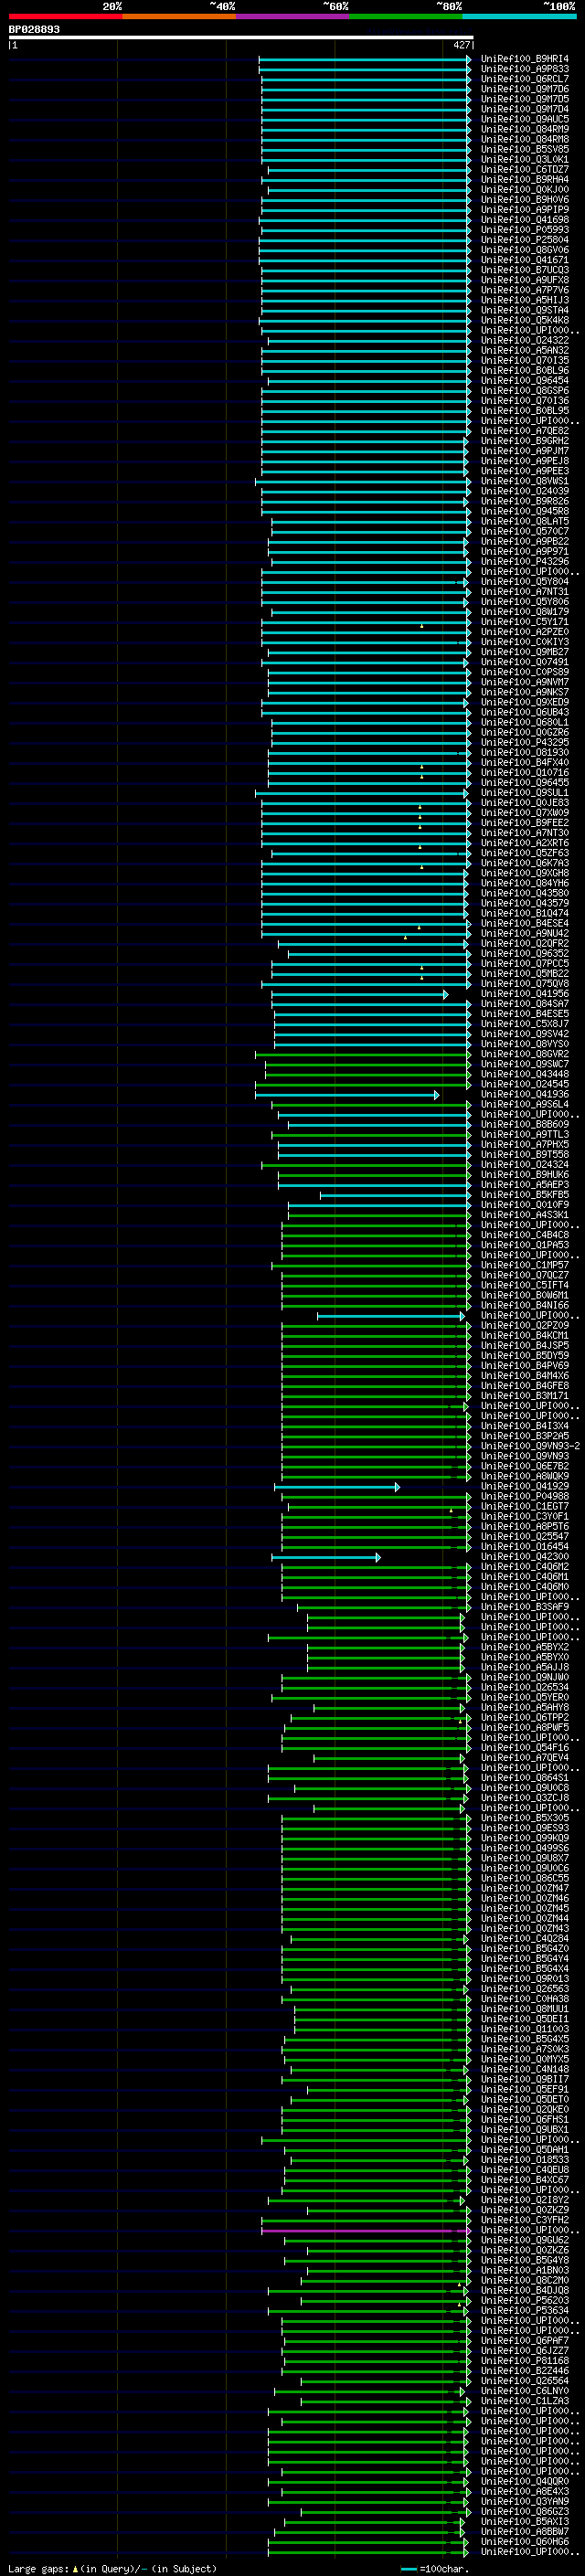Click label UniRef100_Q3L0K1
Viewport: 585px width, 2576px height.
coord(524,159)
